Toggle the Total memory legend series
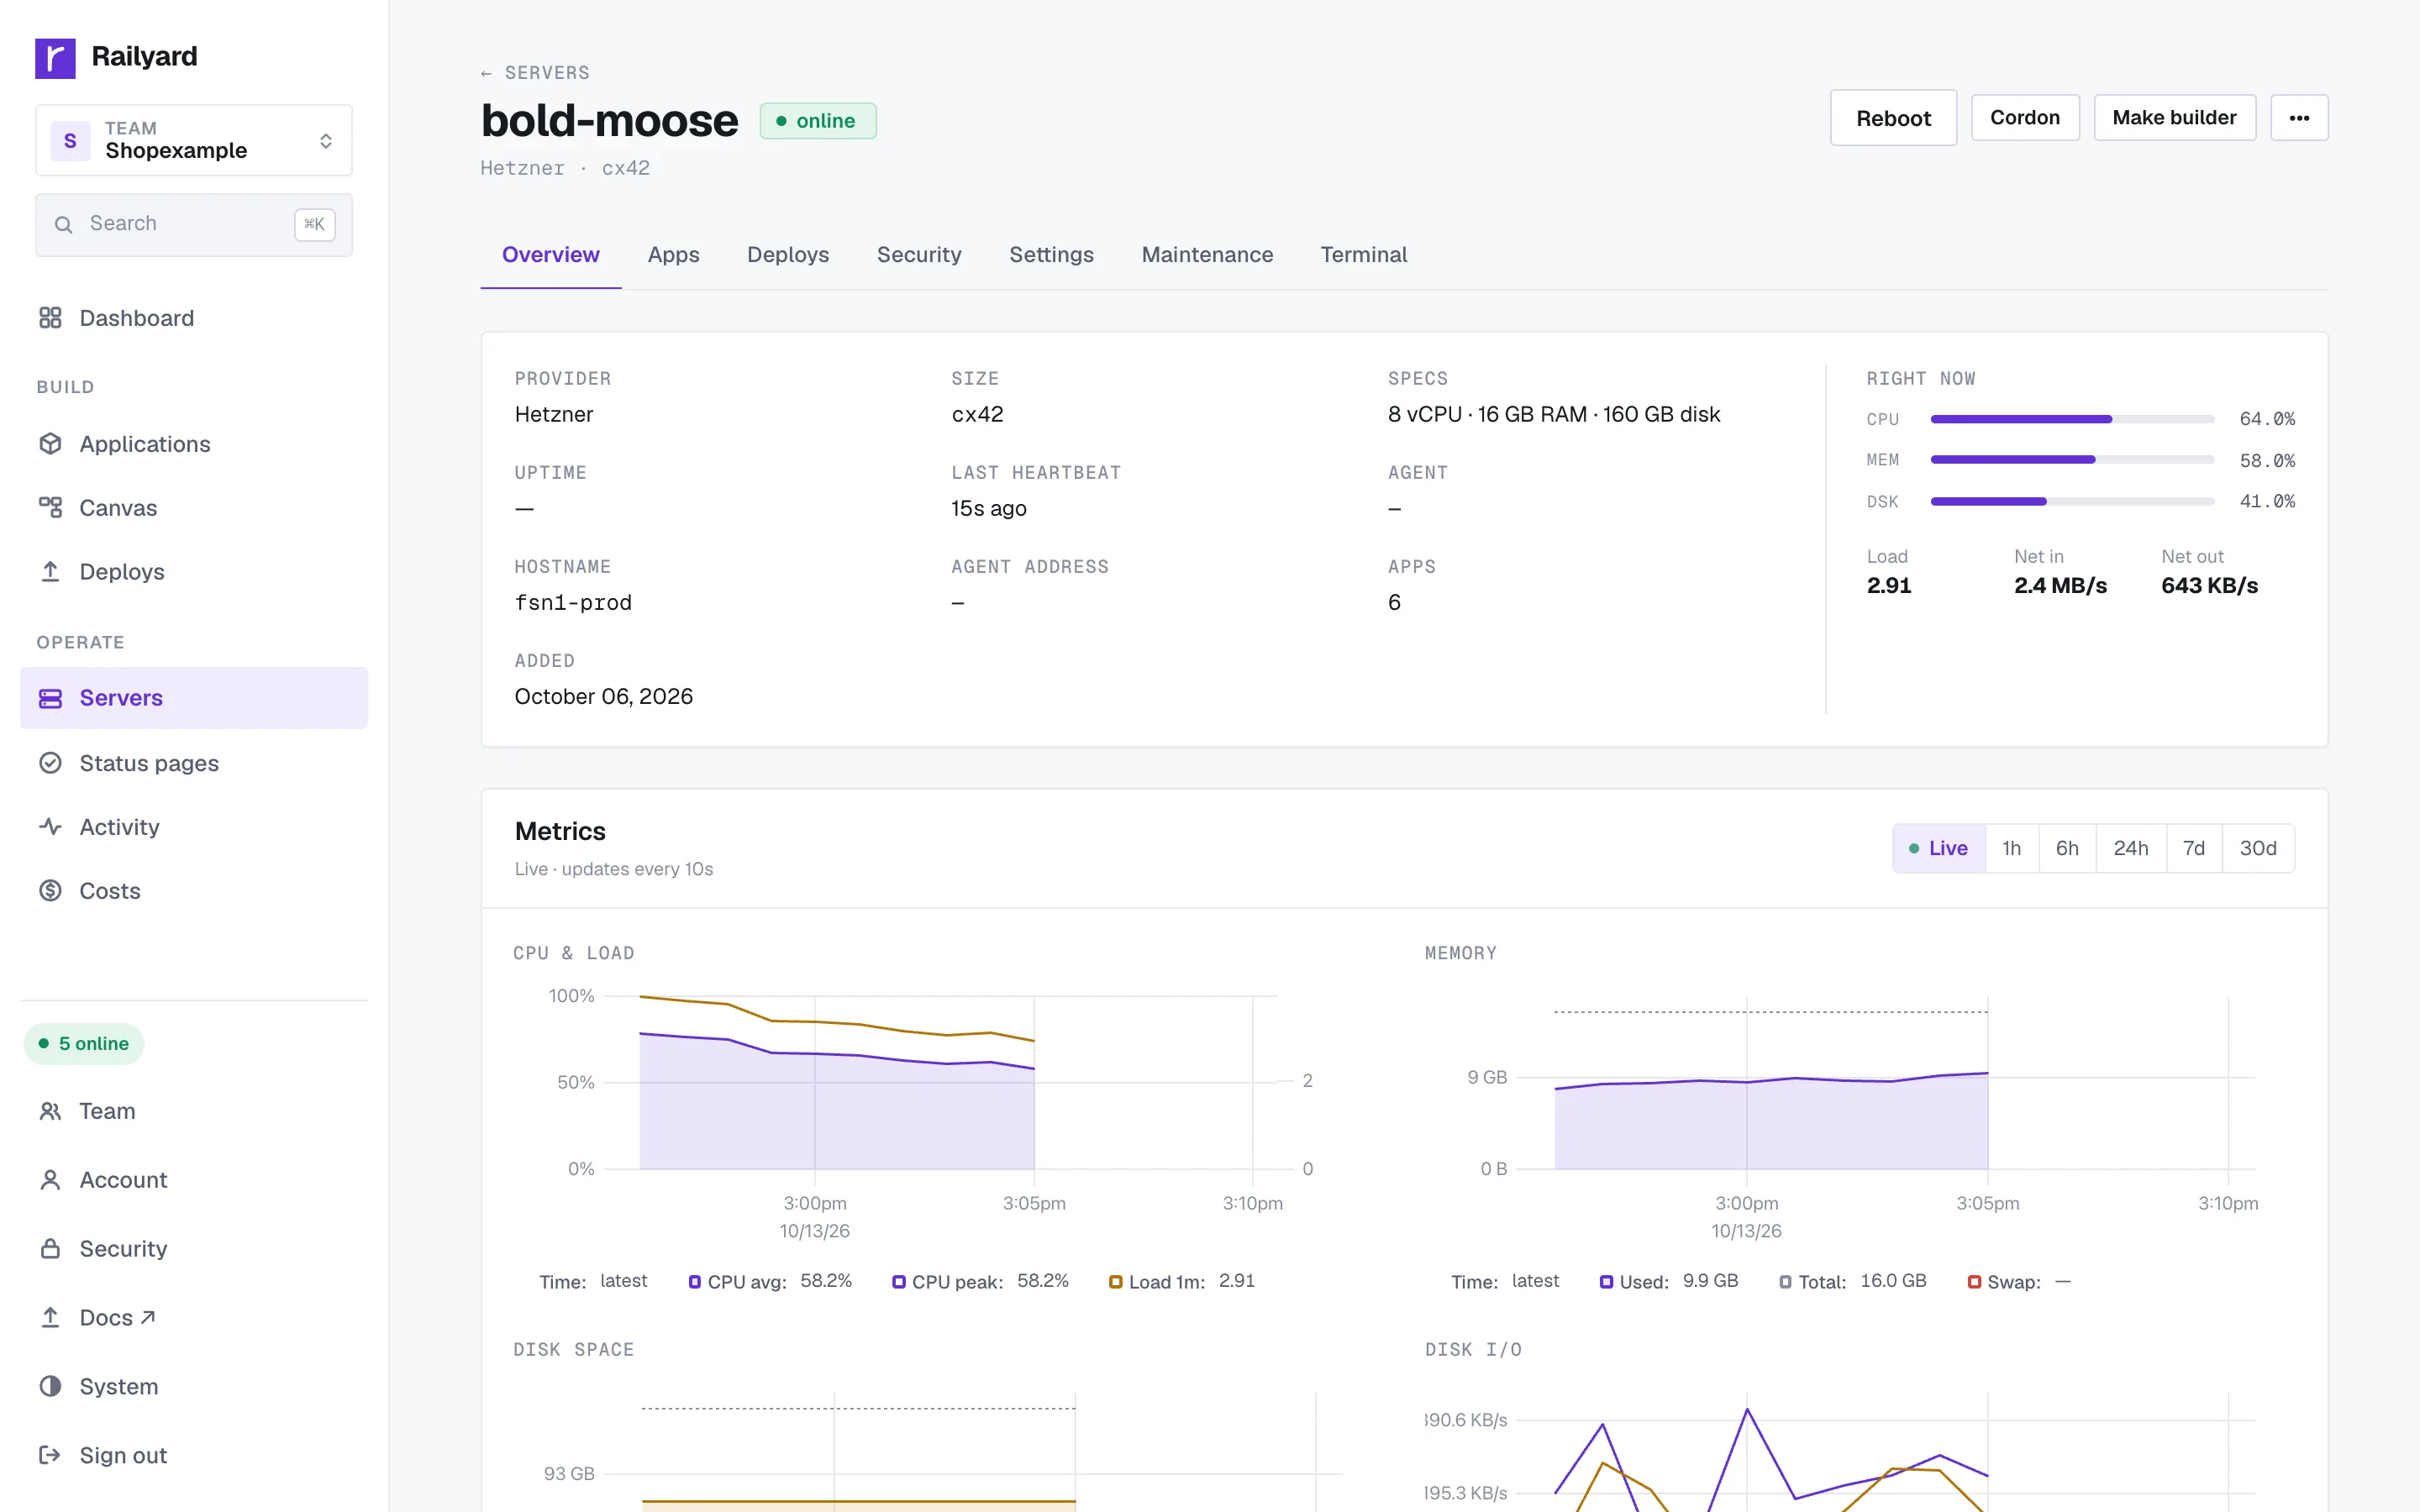This screenshot has height=1512, width=2420. pos(1853,1282)
